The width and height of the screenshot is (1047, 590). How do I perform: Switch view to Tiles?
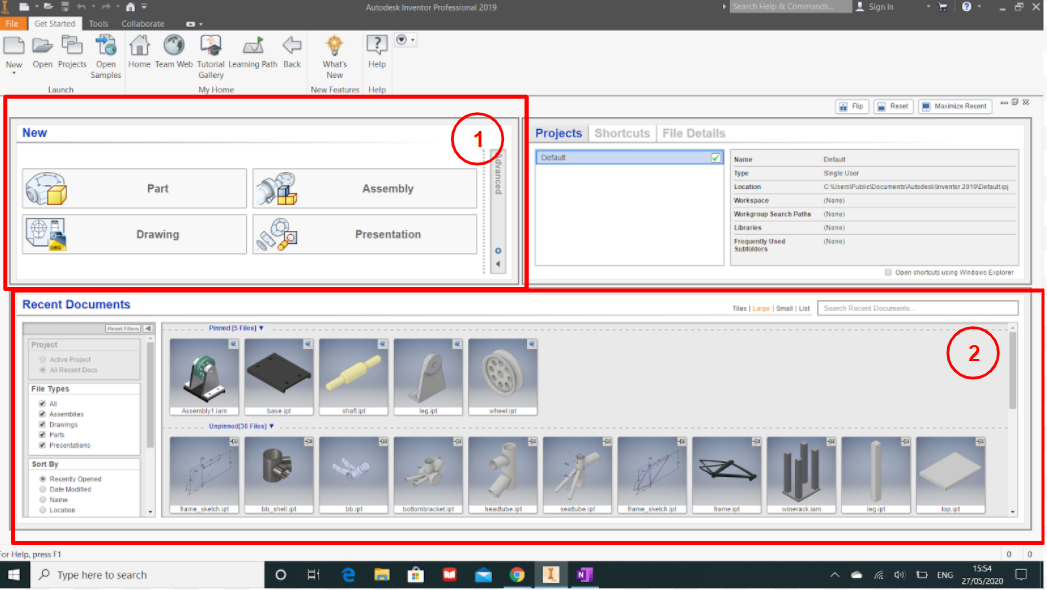[739, 308]
